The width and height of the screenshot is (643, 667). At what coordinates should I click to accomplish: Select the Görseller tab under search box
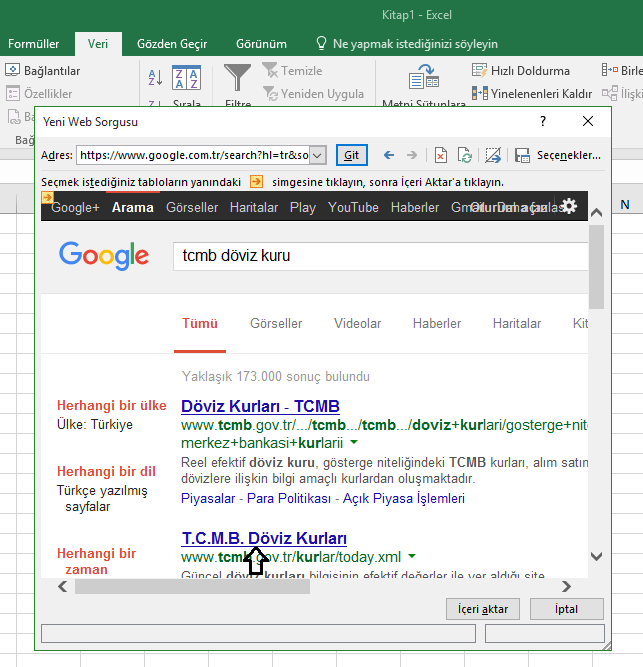tap(276, 323)
